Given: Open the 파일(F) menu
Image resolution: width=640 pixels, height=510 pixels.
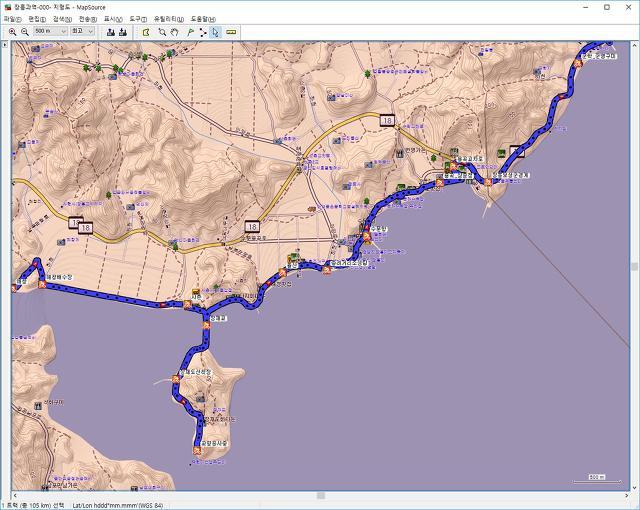Looking at the screenshot, I should coord(12,19).
